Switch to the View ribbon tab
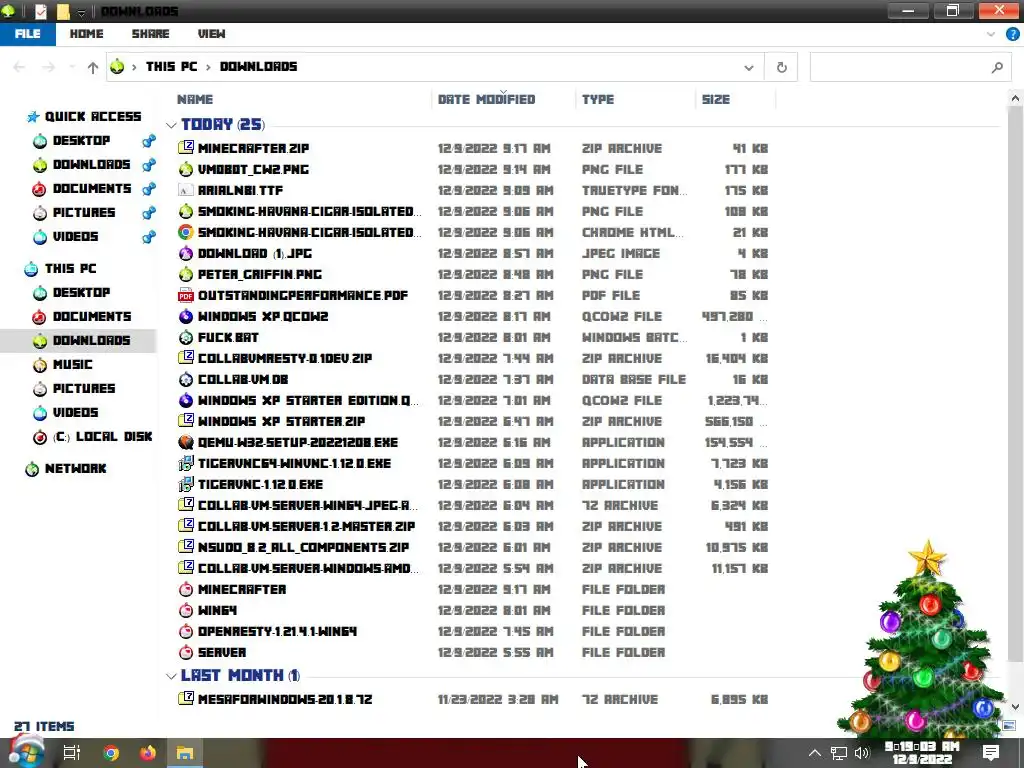 click(212, 34)
